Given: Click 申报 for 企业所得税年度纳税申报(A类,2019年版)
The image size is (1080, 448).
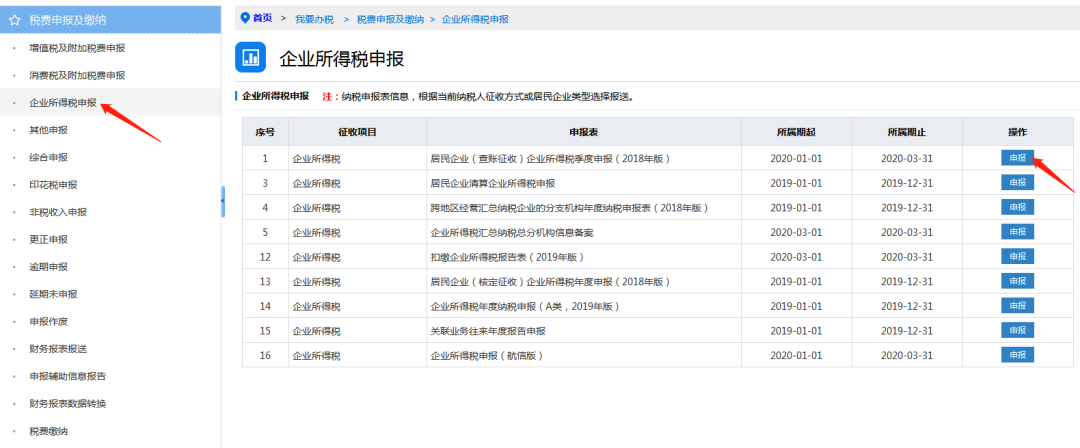Looking at the screenshot, I should click(x=1017, y=306).
